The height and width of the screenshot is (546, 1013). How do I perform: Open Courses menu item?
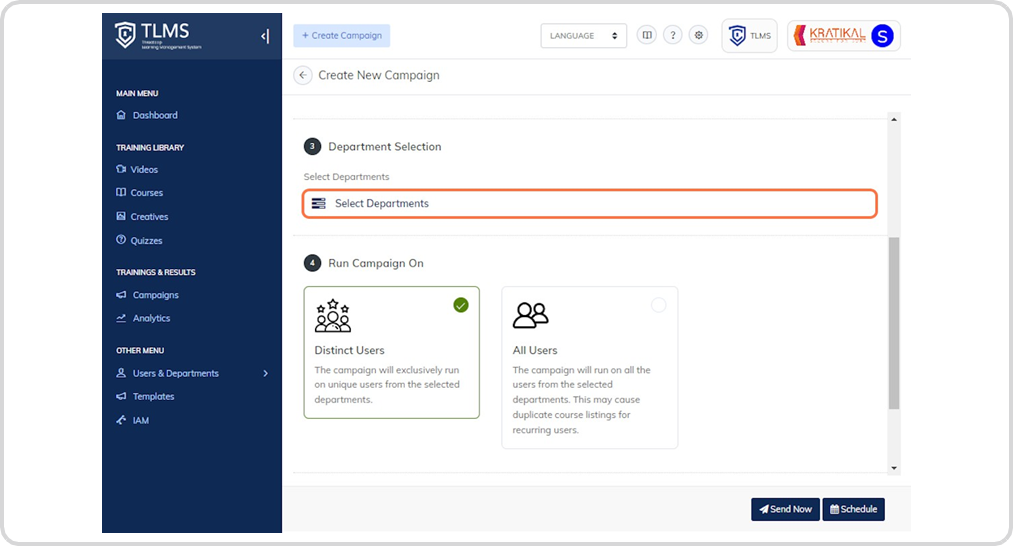click(147, 193)
